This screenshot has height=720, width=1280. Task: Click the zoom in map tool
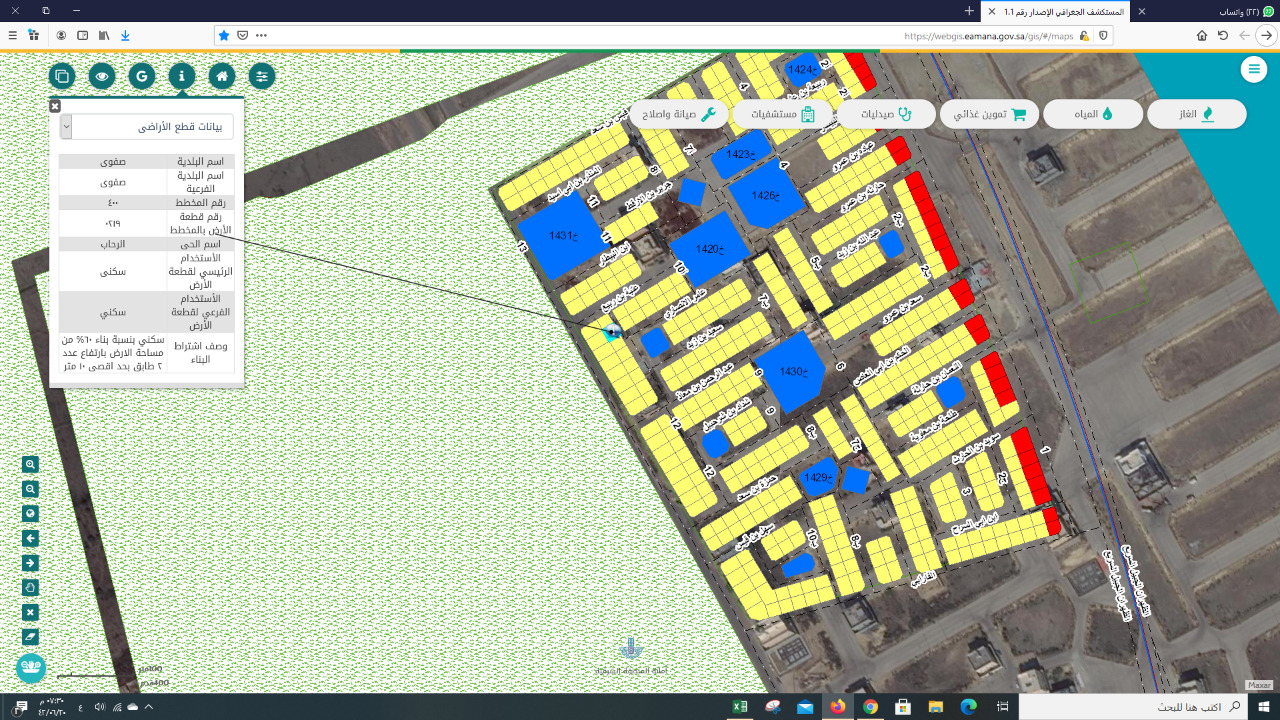pos(31,465)
